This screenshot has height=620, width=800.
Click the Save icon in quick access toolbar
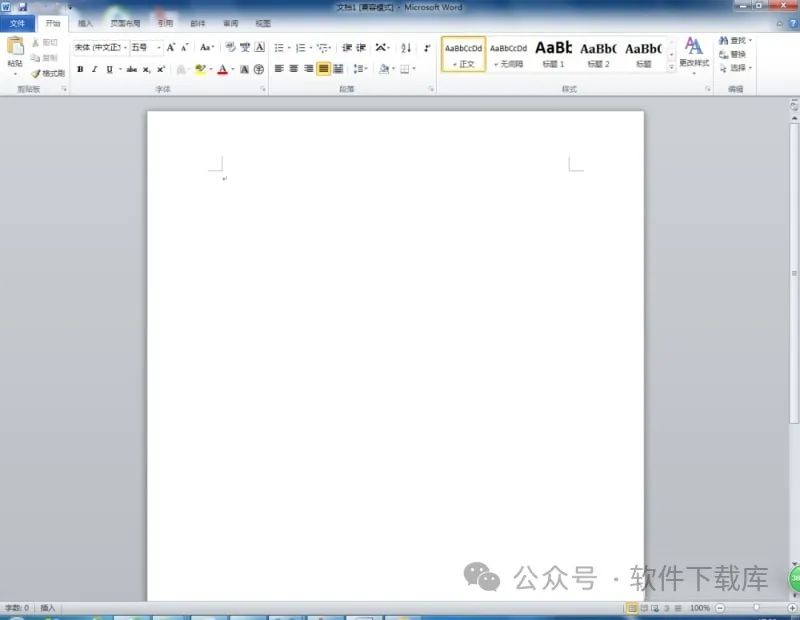click(x=22, y=7)
